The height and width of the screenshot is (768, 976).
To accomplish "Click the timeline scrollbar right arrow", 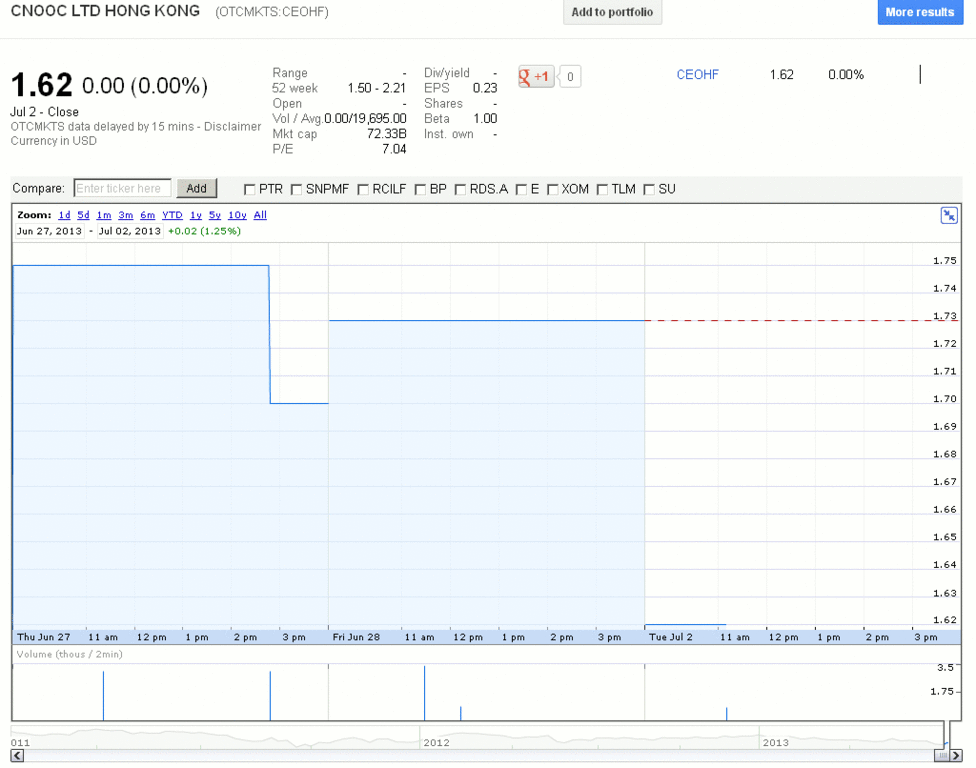I will click(x=956, y=756).
